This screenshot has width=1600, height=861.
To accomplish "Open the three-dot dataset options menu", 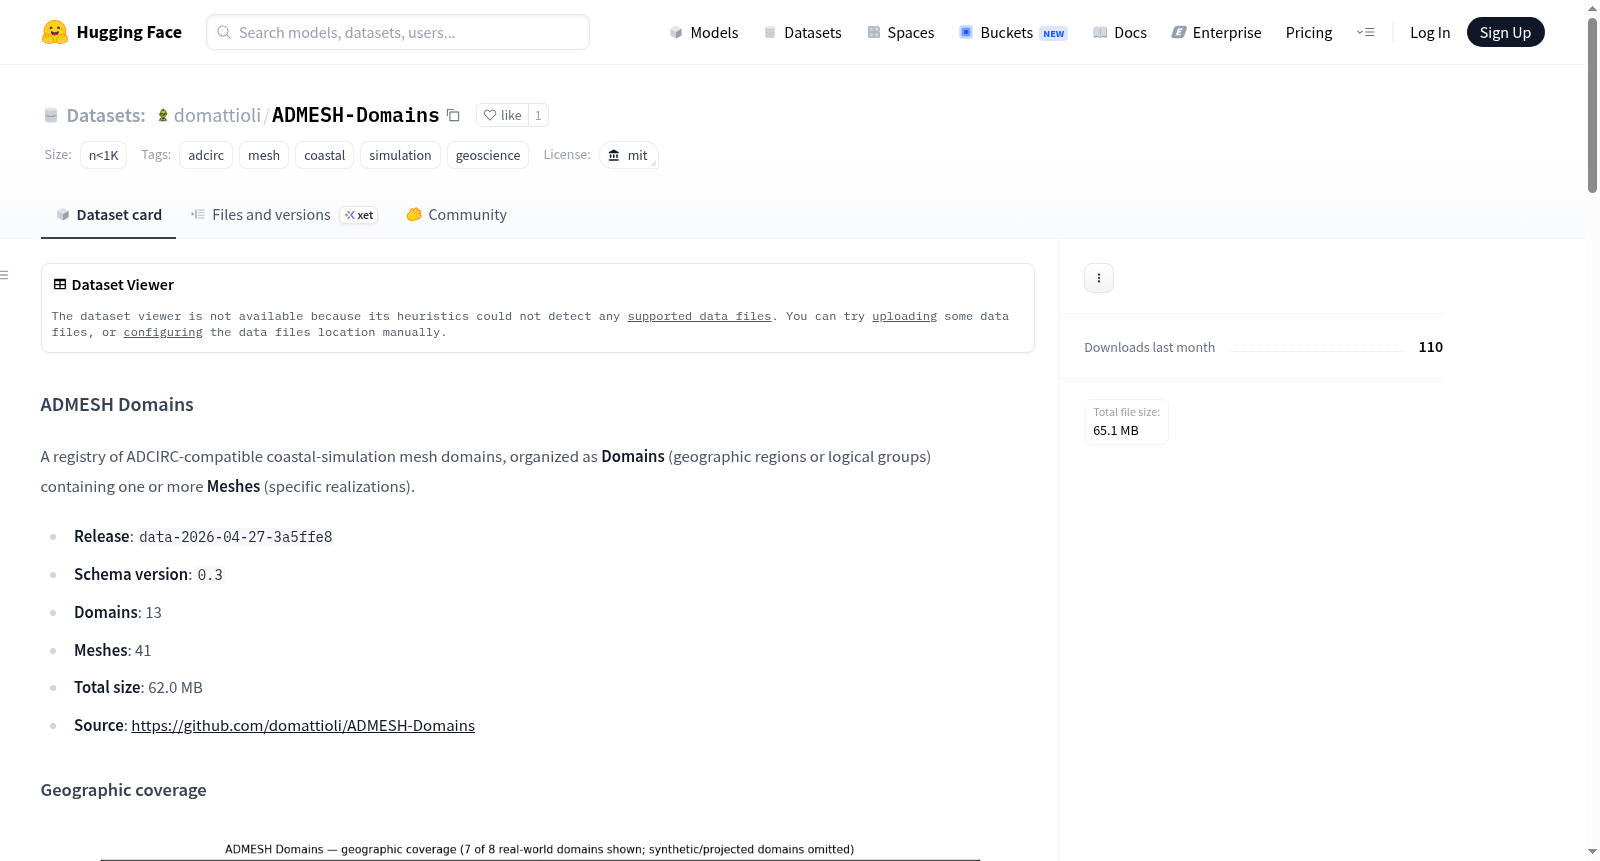I will coord(1099,278).
